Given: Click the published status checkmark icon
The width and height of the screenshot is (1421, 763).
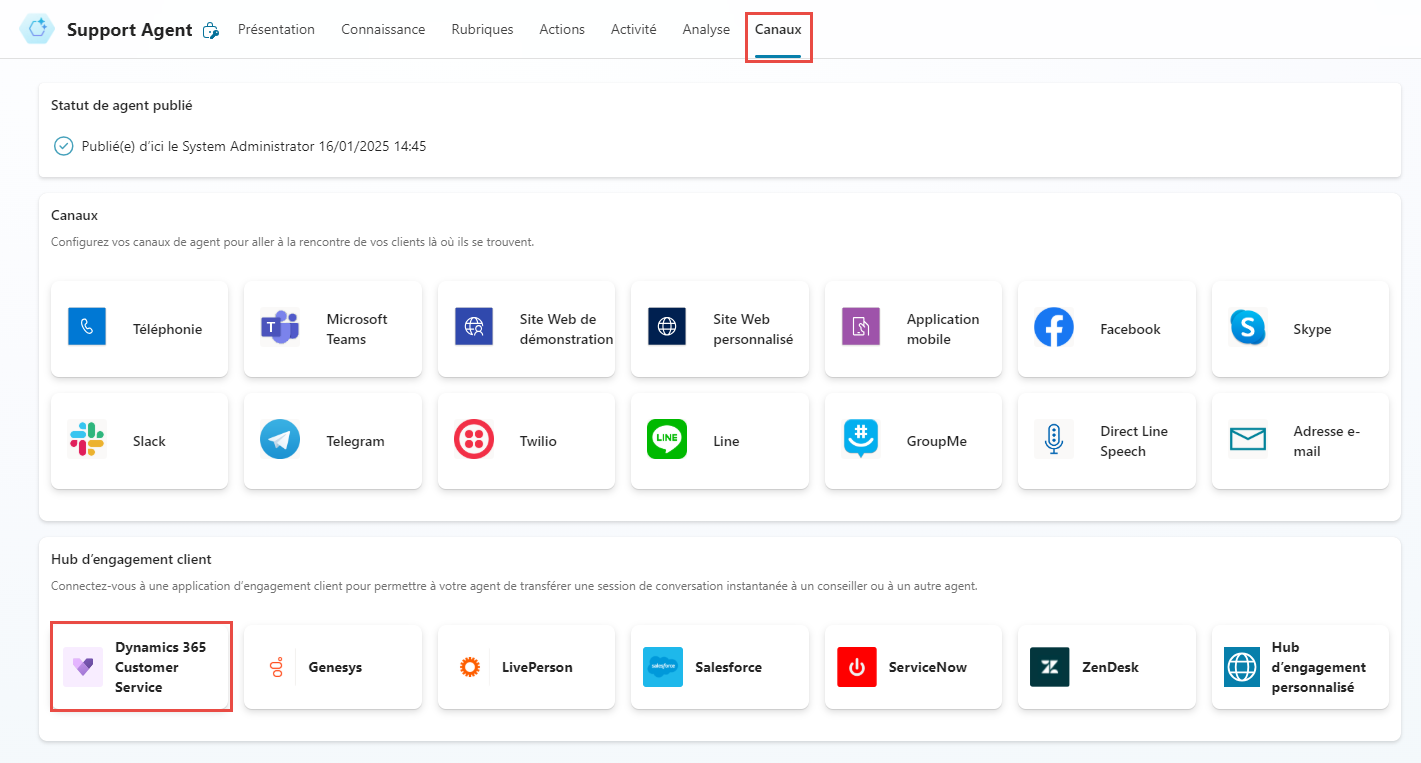Looking at the screenshot, I should 63,146.
